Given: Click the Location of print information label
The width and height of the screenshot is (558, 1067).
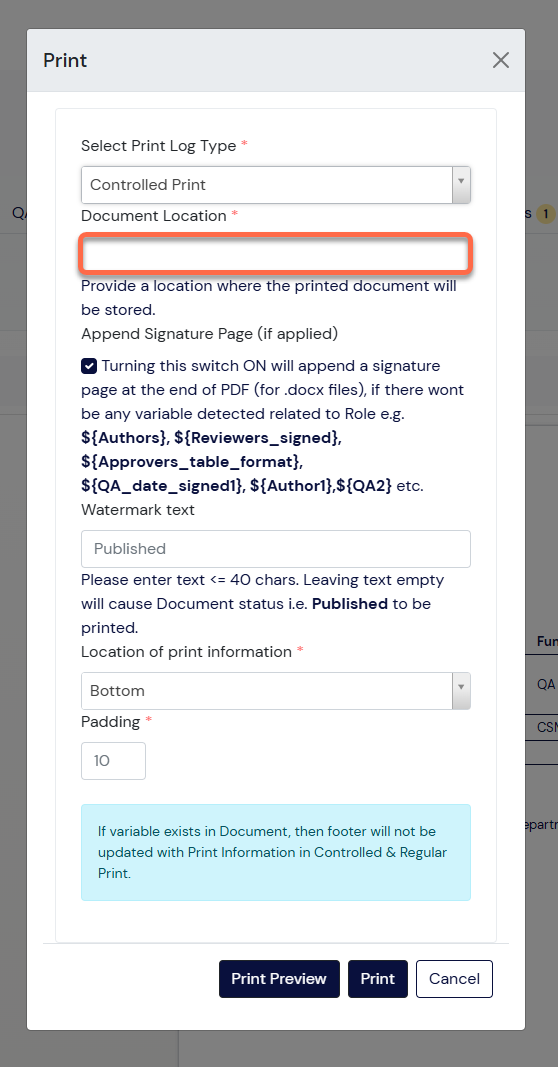Looking at the screenshot, I should [186, 652].
